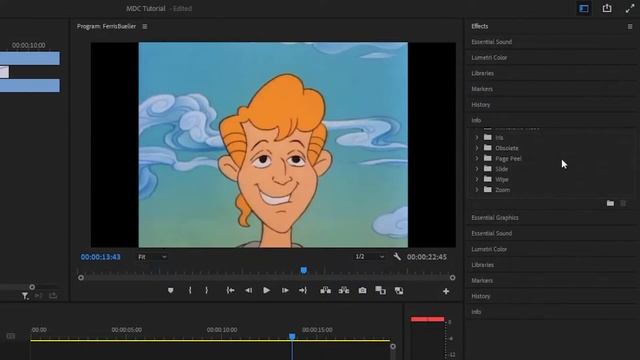Click the timeline scroll handle circle

click(393, 347)
